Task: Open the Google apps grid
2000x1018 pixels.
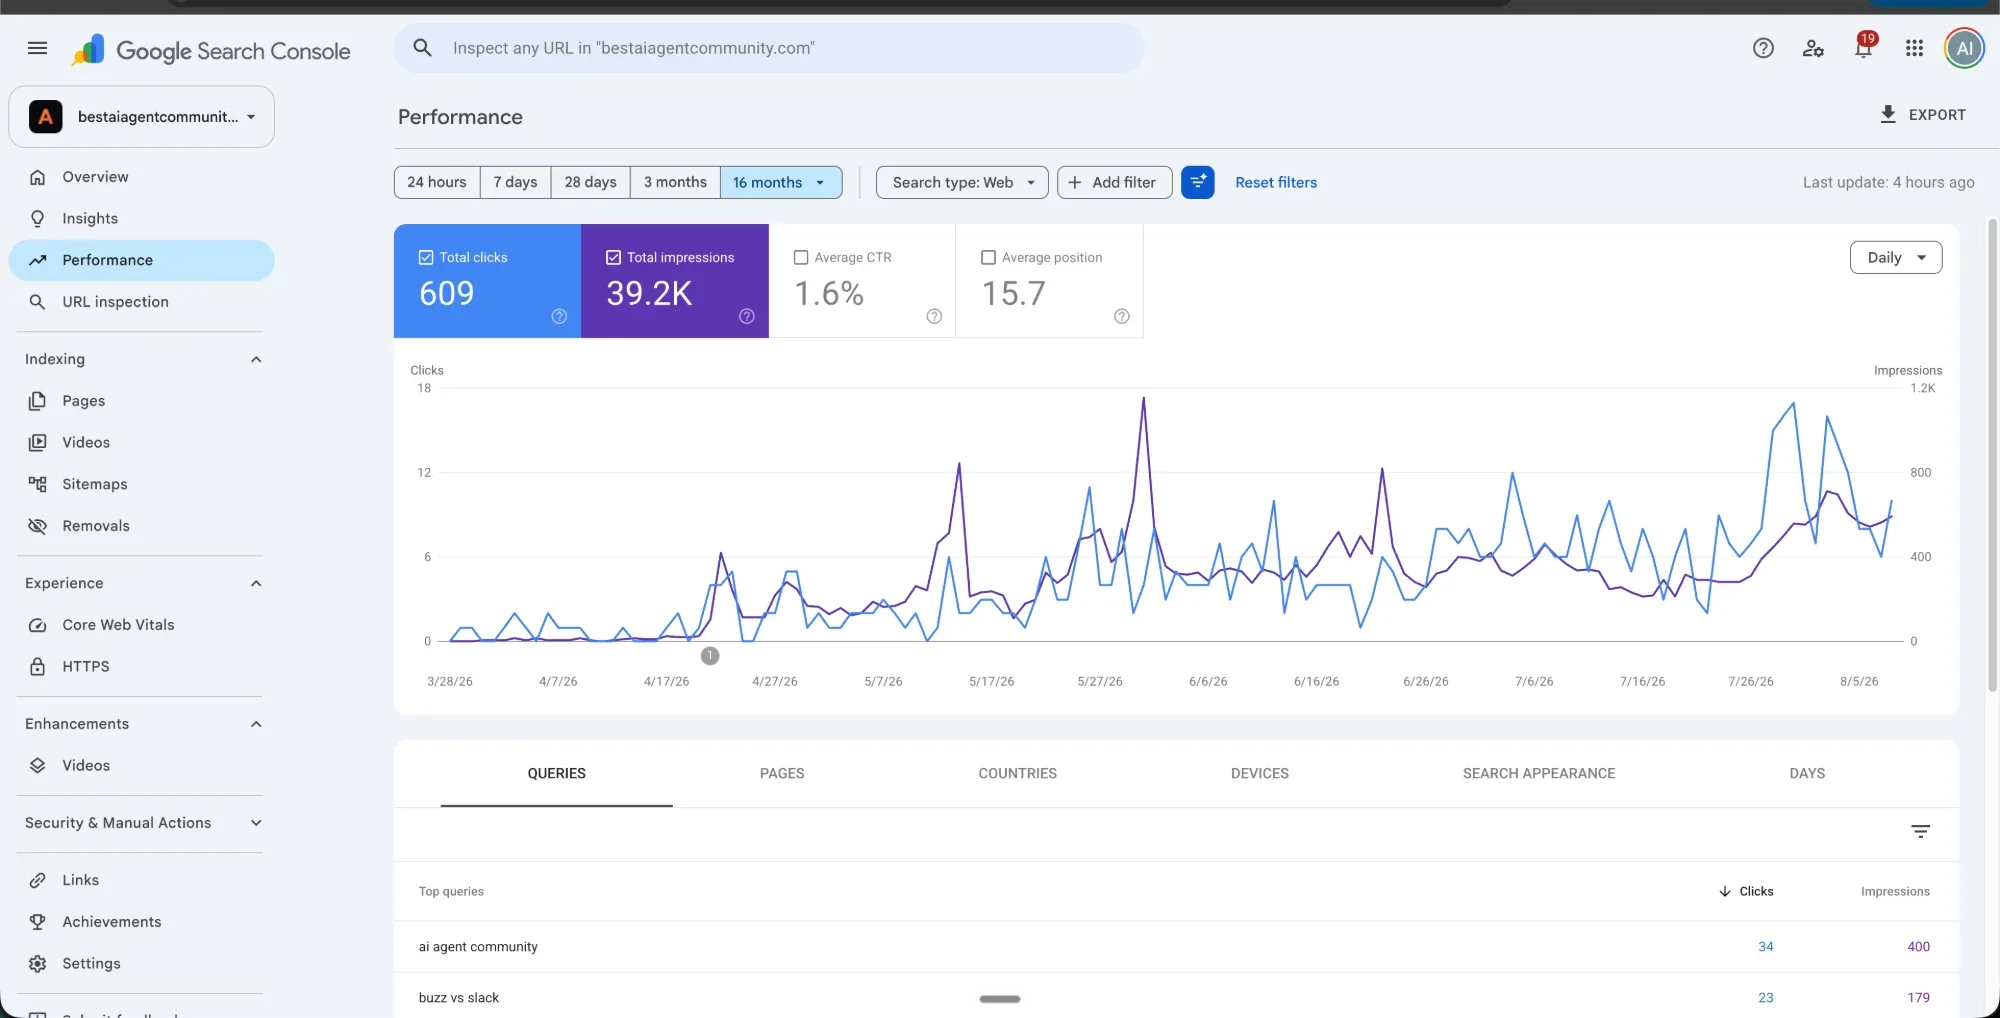Action: tap(1914, 48)
